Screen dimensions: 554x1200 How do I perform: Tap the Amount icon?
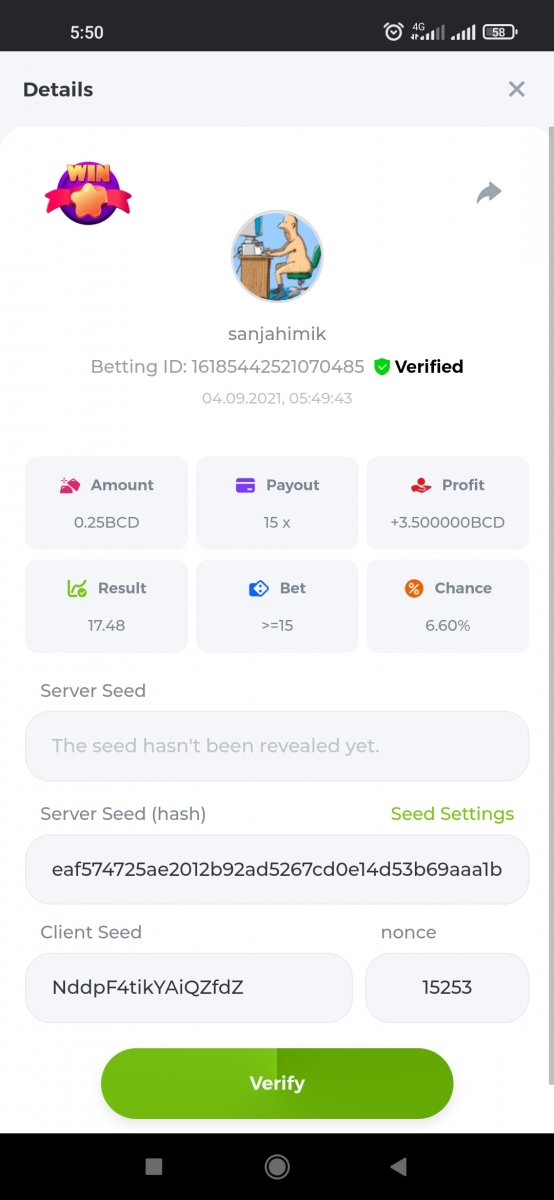point(70,485)
